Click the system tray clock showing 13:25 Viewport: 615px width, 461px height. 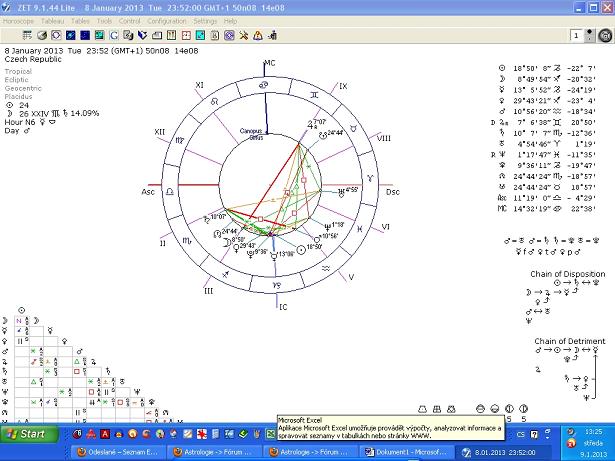pos(593,432)
